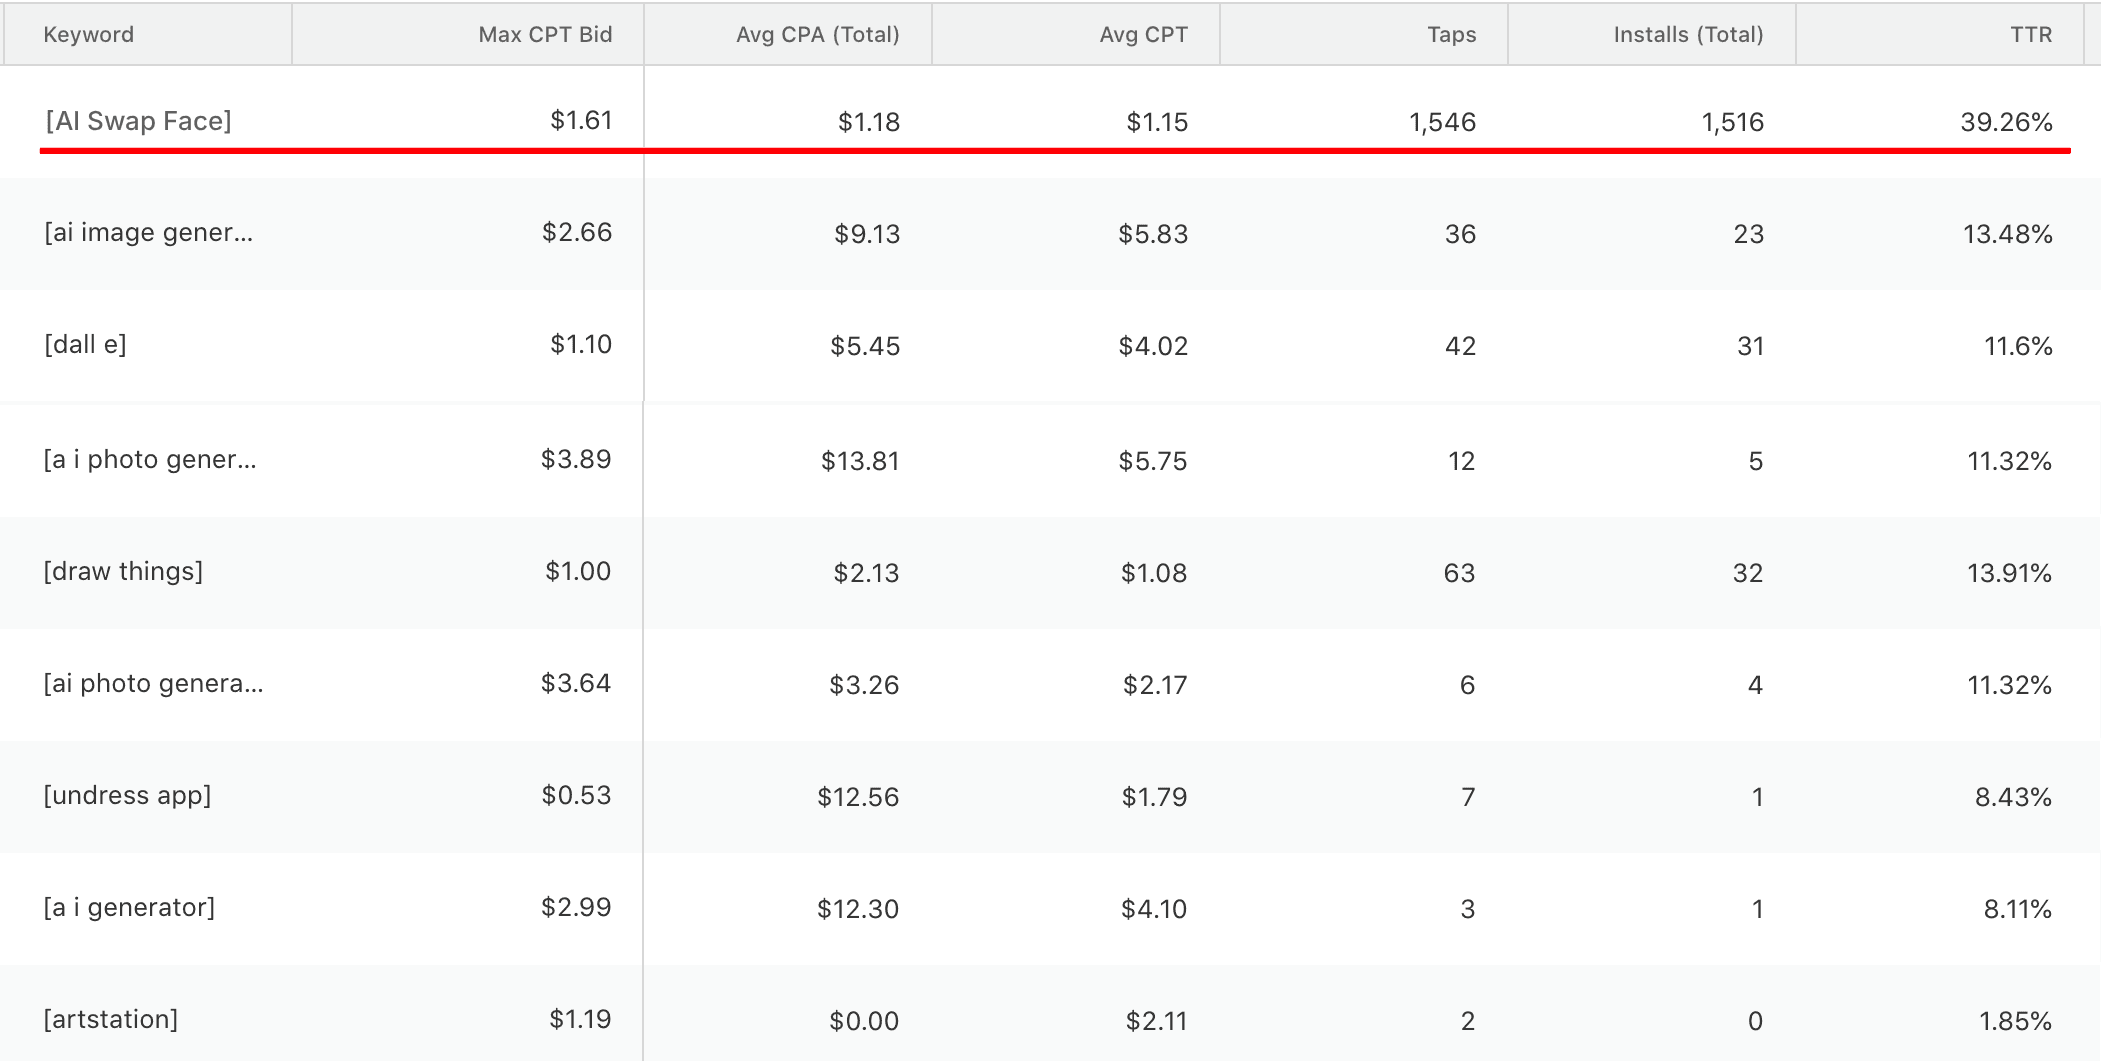Click the [undress app] keyword

point(128,795)
